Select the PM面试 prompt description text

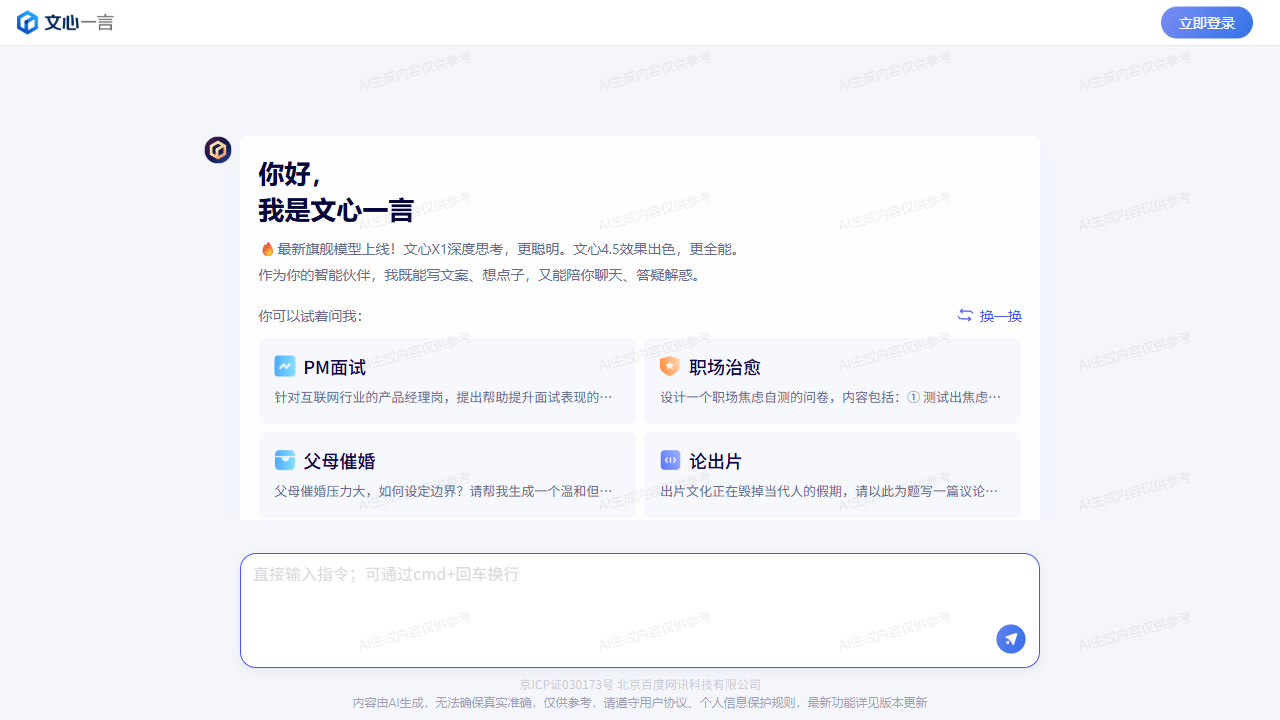[443, 397]
